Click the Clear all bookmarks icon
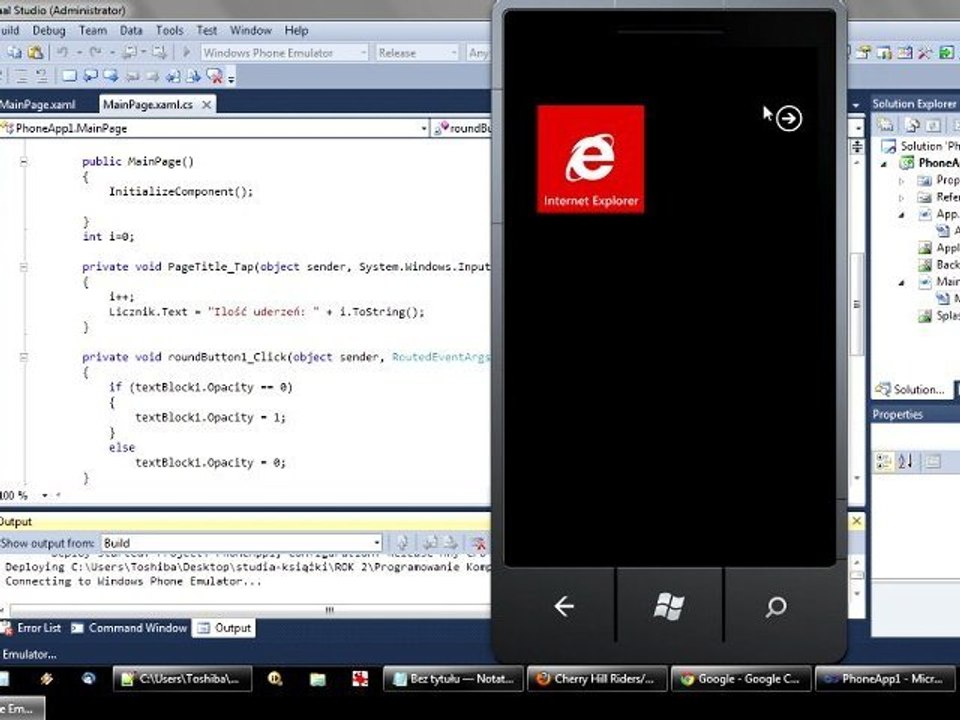960x720 pixels. (x=214, y=76)
